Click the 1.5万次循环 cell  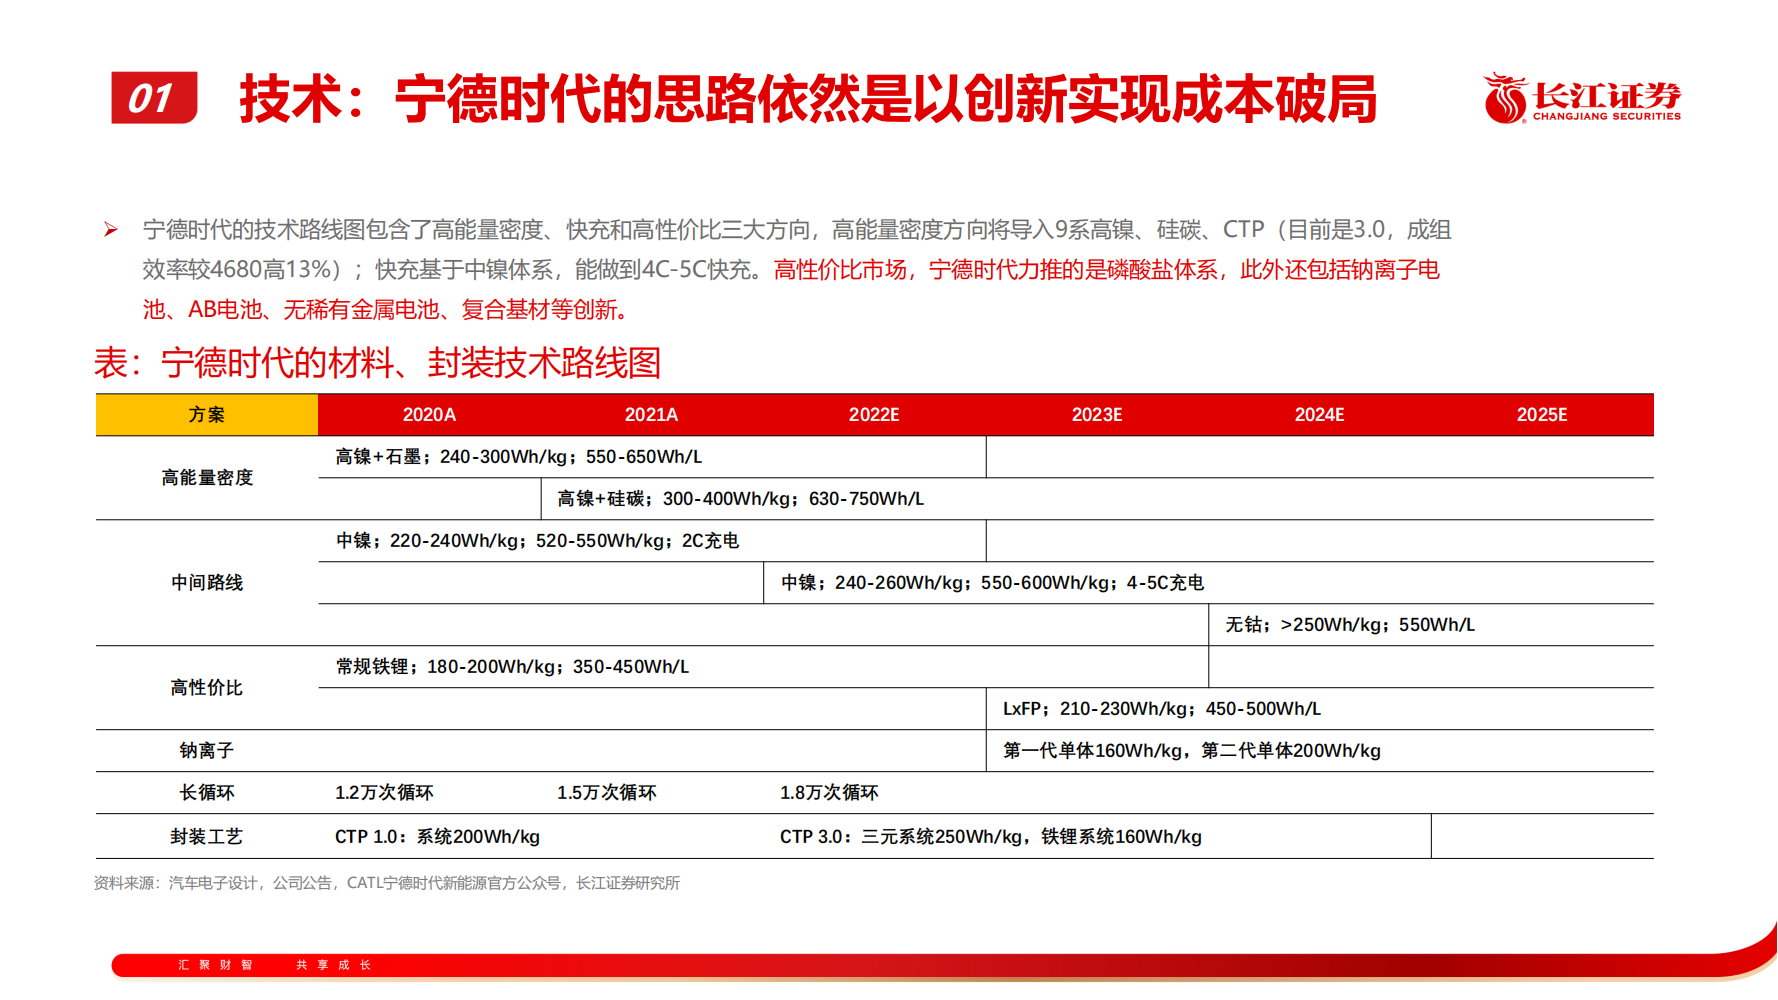point(607,793)
